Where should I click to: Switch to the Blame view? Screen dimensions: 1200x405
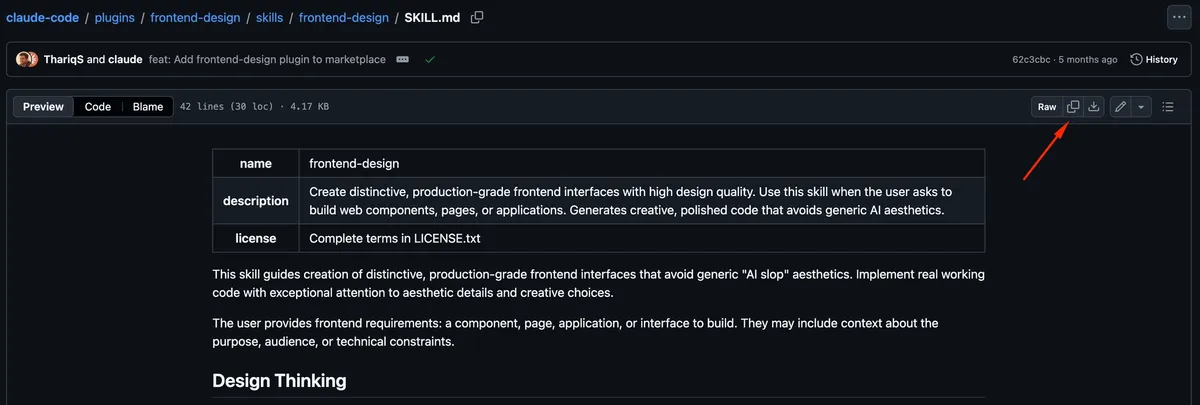tap(148, 106)
